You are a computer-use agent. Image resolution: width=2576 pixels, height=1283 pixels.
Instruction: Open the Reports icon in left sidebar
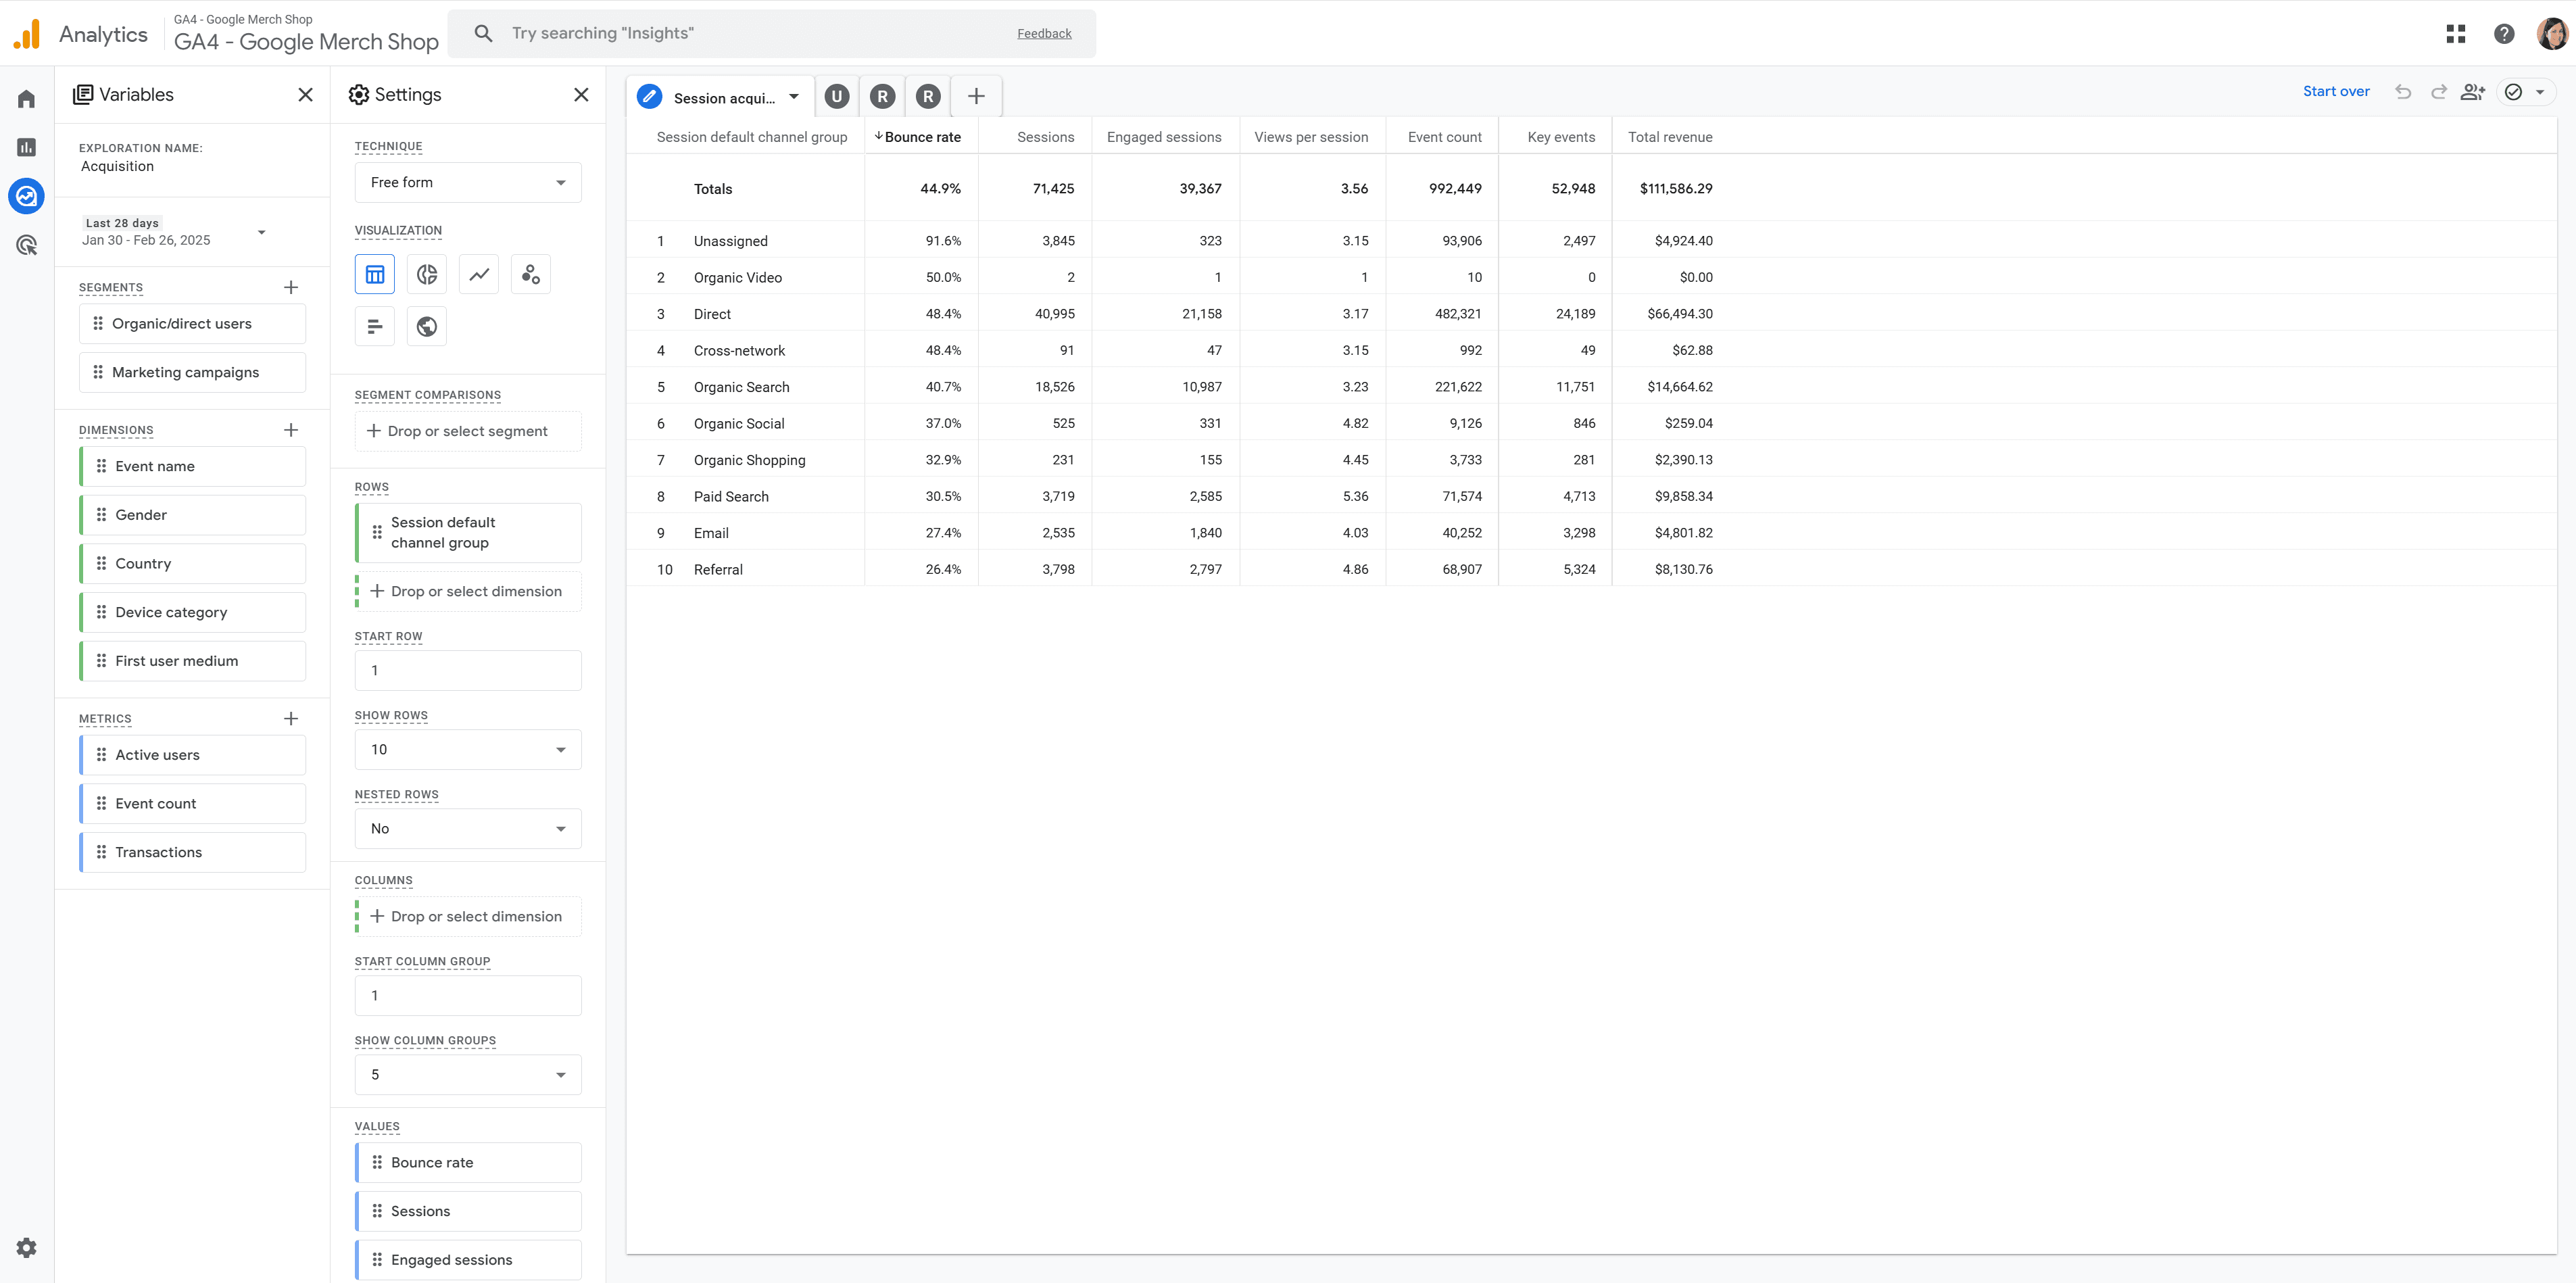click(x=27, y=147)
